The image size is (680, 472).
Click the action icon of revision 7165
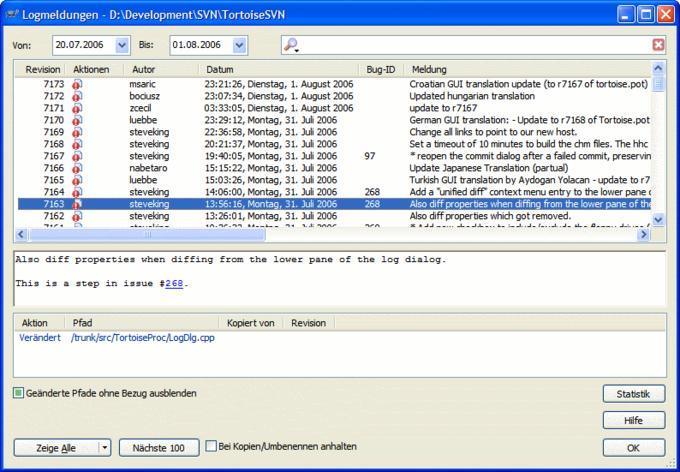coord(77,180)
